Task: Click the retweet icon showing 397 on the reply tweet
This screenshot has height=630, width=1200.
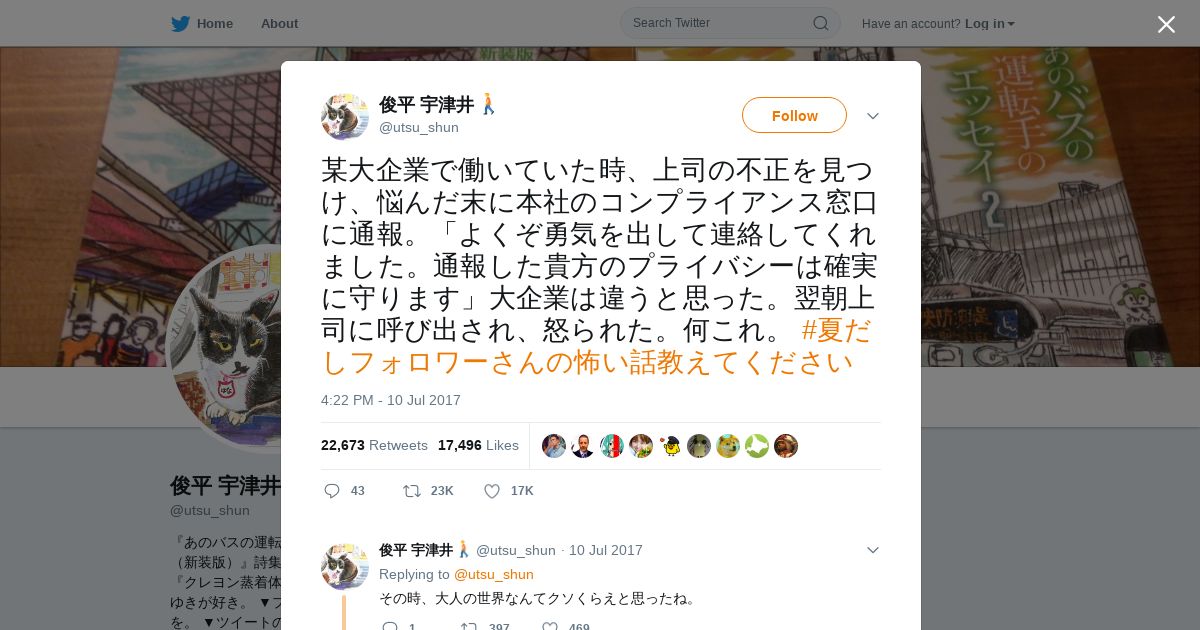Action: pos(468,627)
